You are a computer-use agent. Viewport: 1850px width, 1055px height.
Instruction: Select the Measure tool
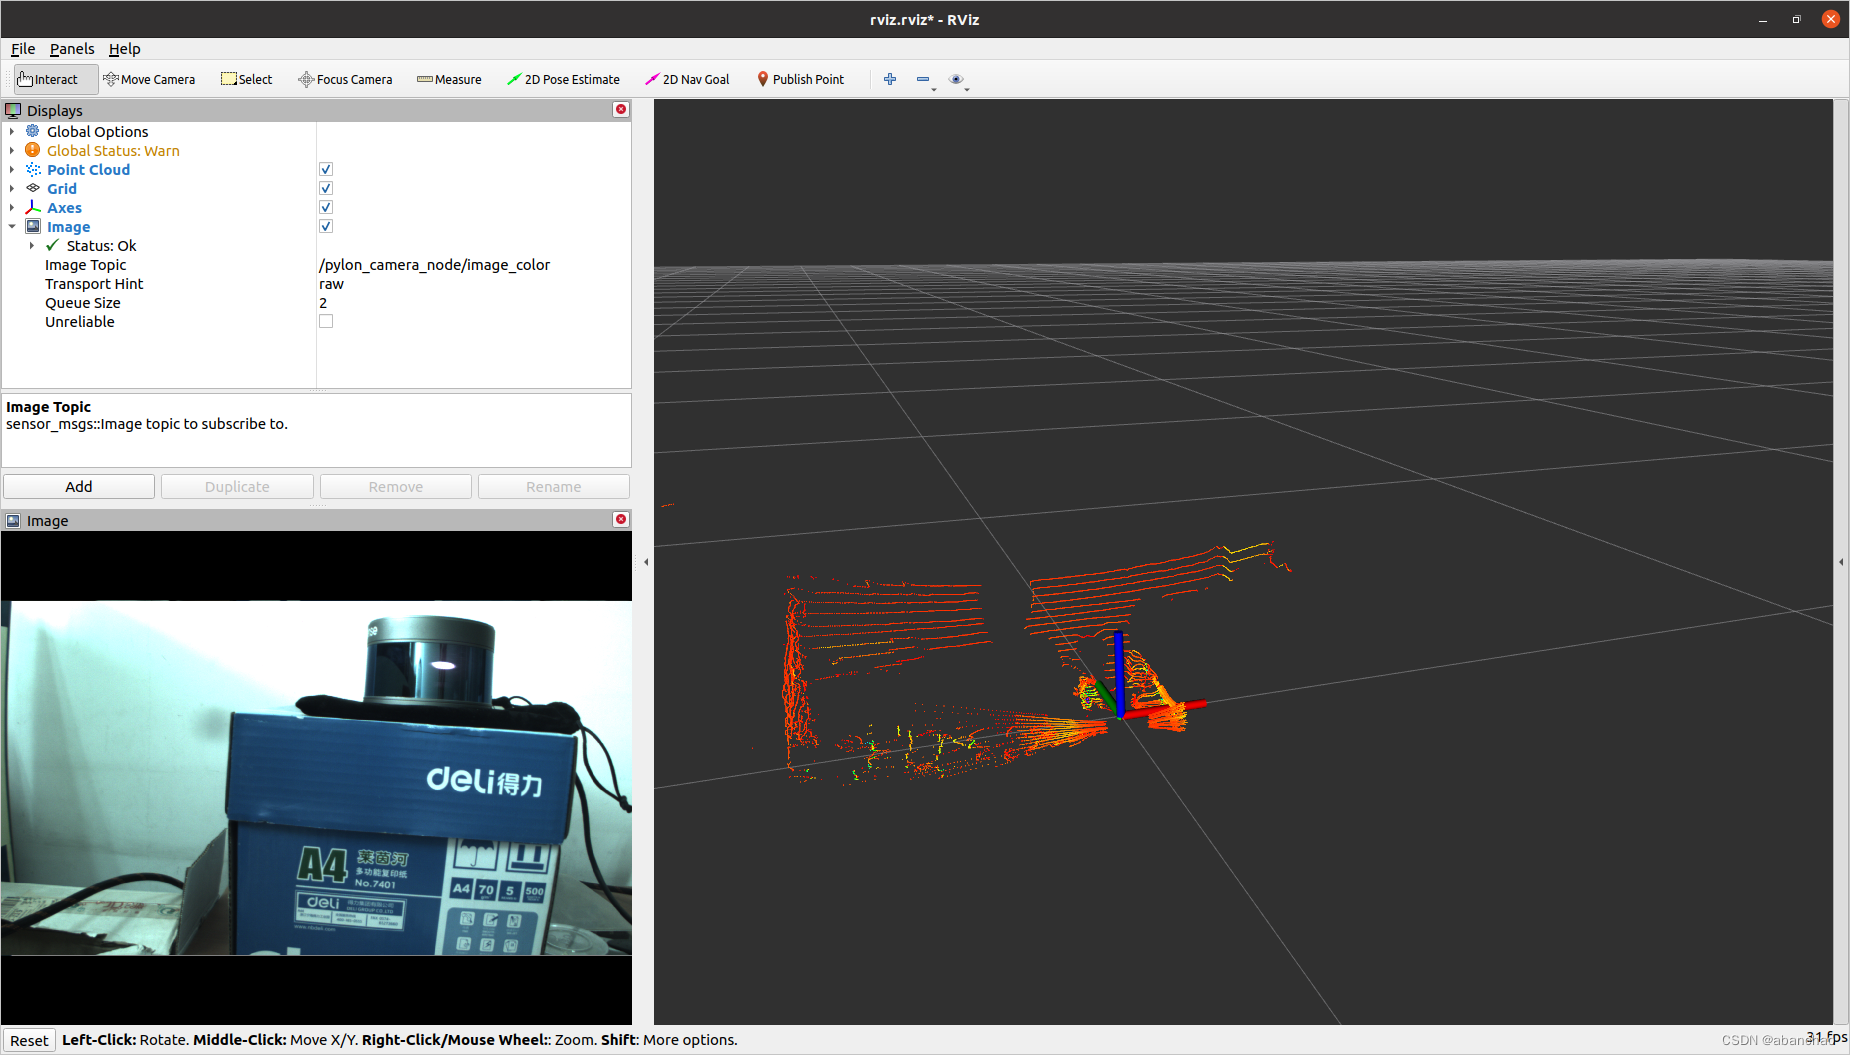pos(449,79)
